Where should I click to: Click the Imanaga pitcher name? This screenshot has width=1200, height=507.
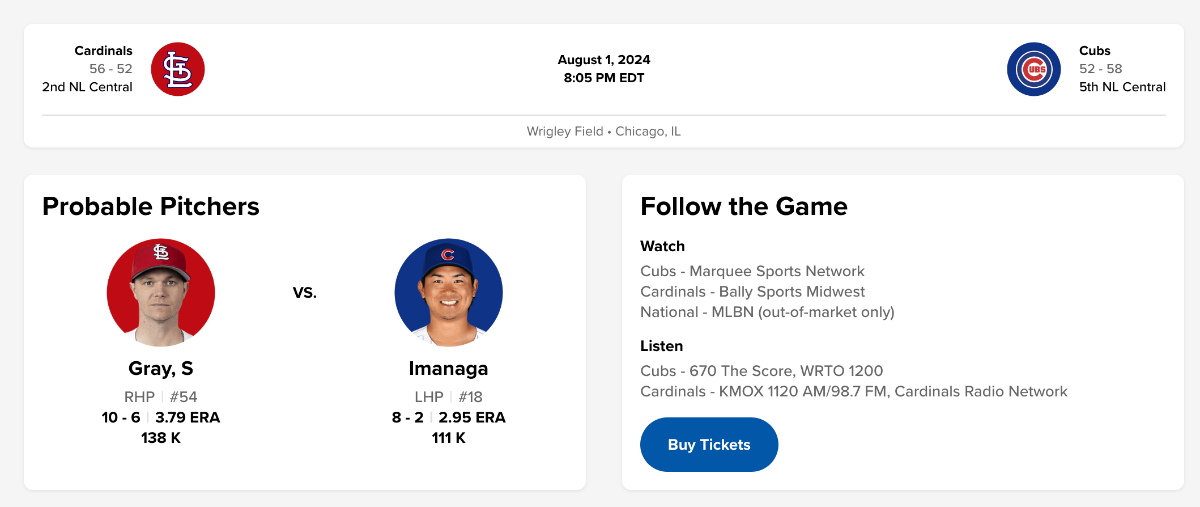click(449, 368)
